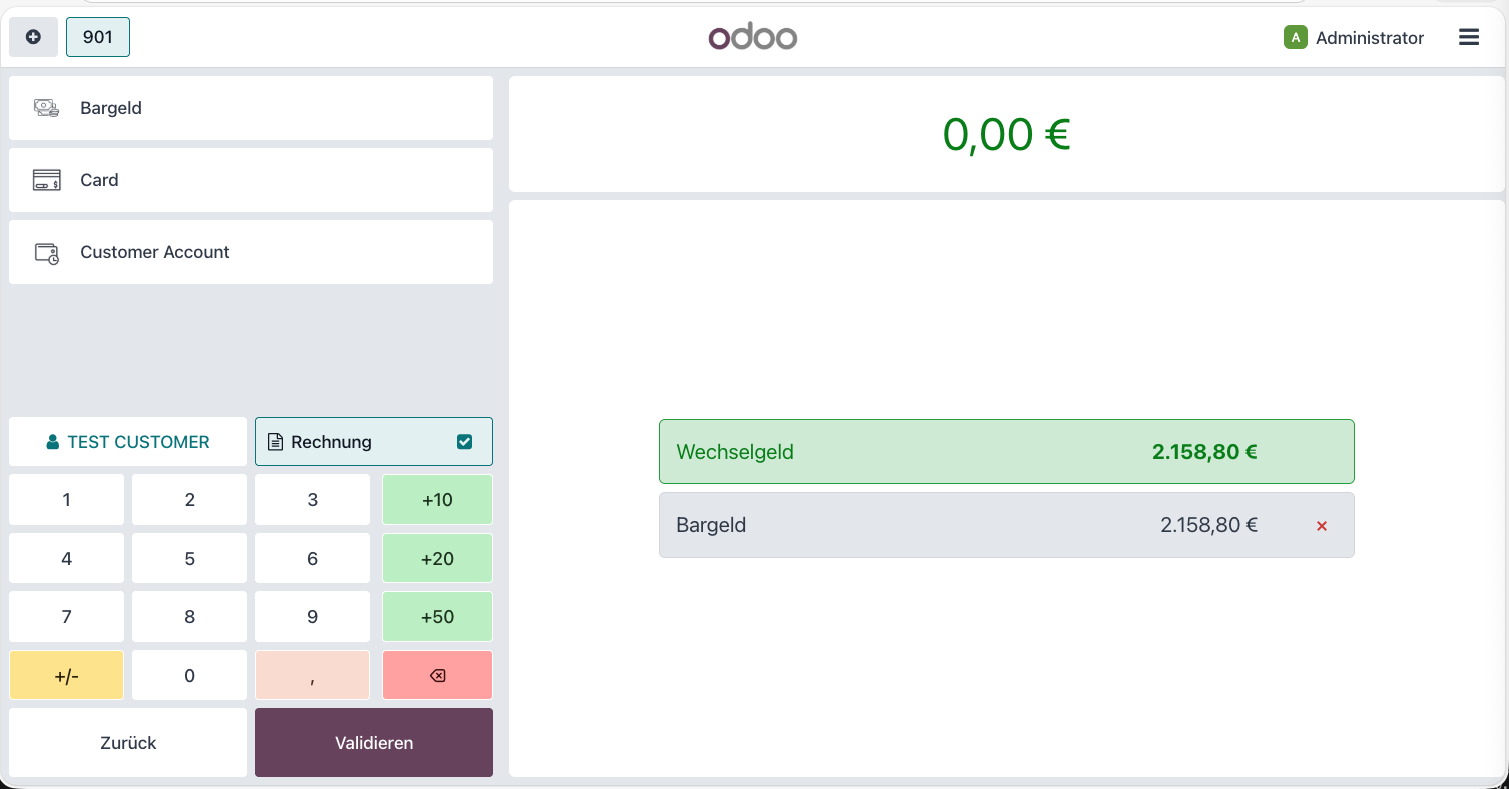Add +50 to the amount
1509x789 pixels.
437,617
